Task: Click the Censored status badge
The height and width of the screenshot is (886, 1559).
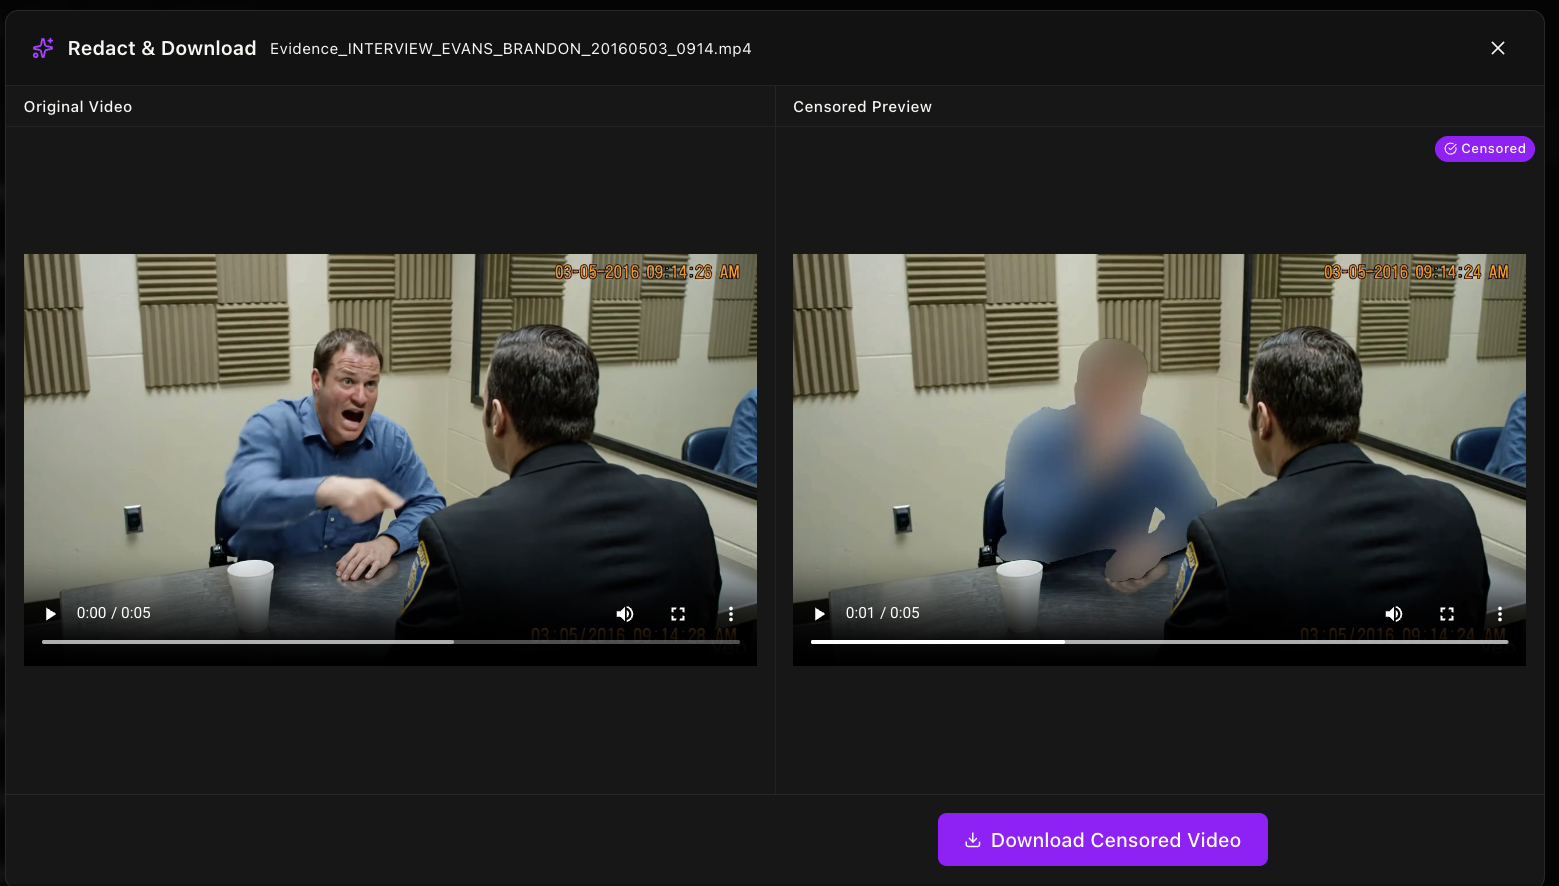Action: 1485,149
